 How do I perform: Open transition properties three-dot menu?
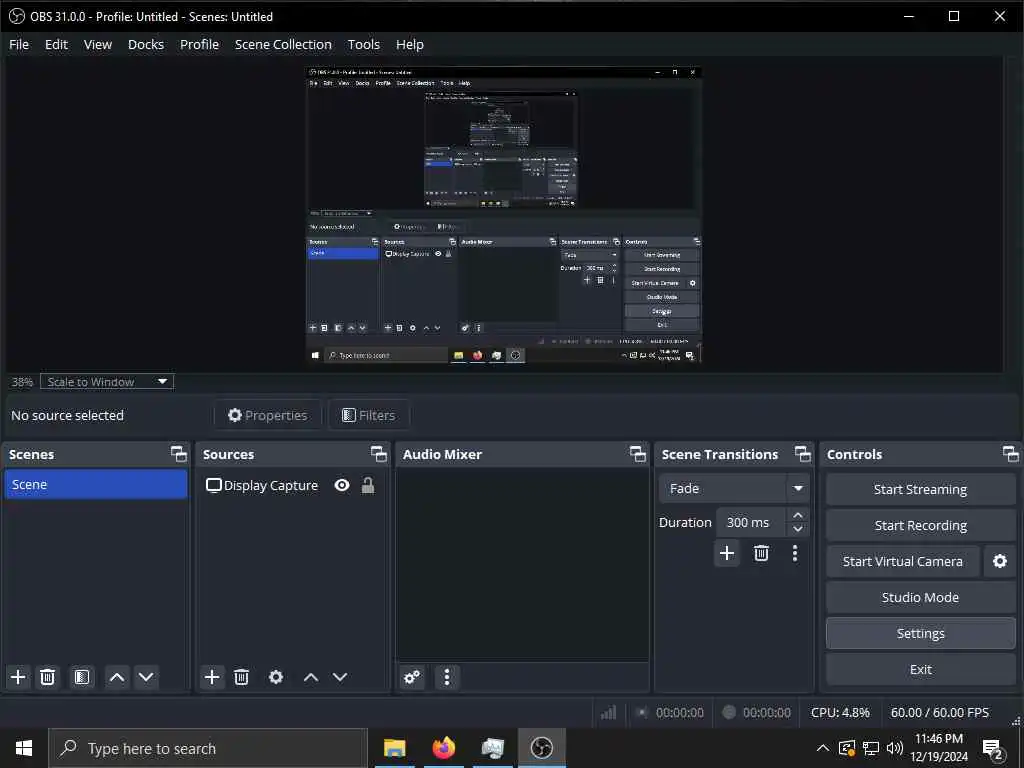point(795,554)
